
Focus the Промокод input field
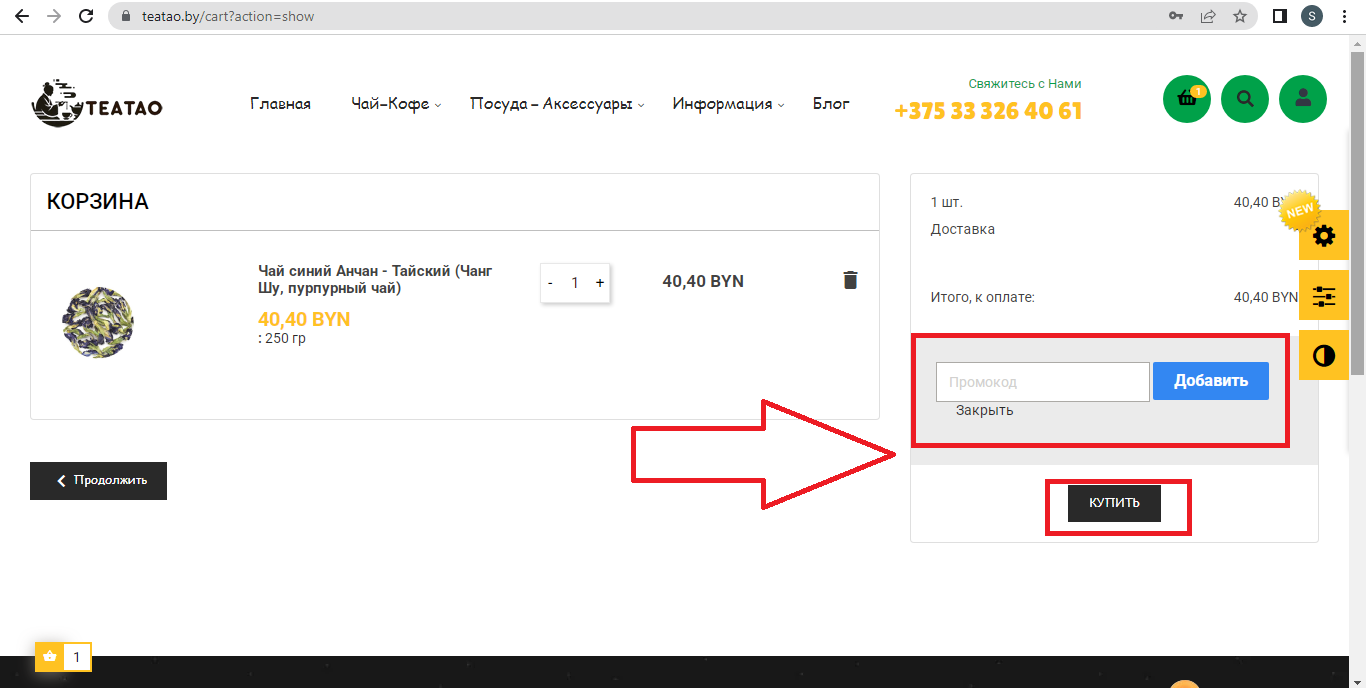click(1042, 382)
